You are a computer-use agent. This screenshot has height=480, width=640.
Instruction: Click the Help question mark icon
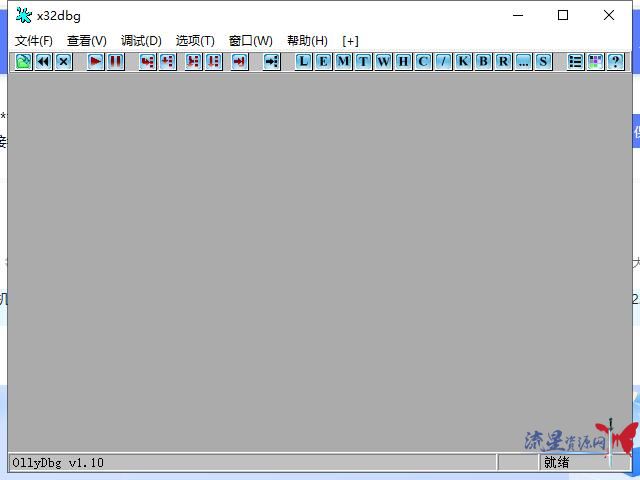tap(616, 62)
